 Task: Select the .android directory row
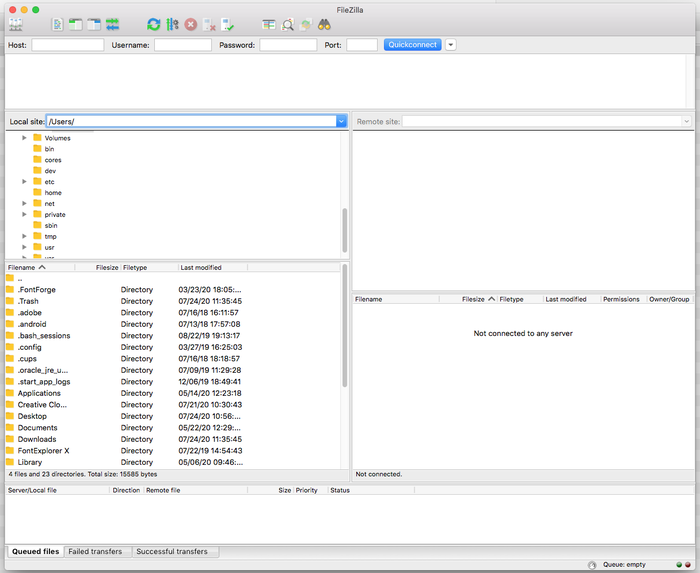tap(172, 324)
